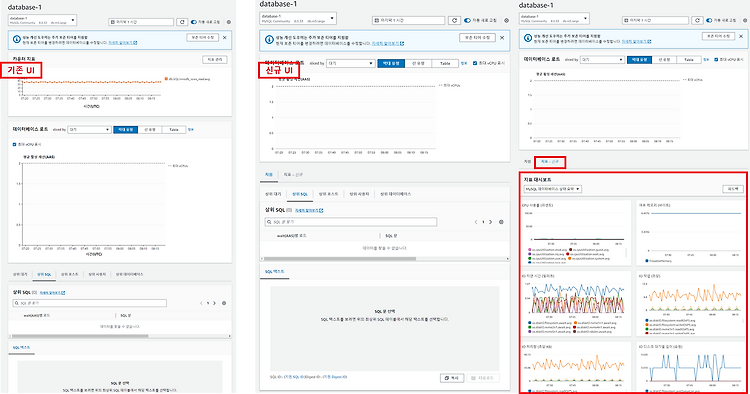Open settings gear in 신규 UI panel header
This screenshot has width=750, height=394.
[507, 21]
